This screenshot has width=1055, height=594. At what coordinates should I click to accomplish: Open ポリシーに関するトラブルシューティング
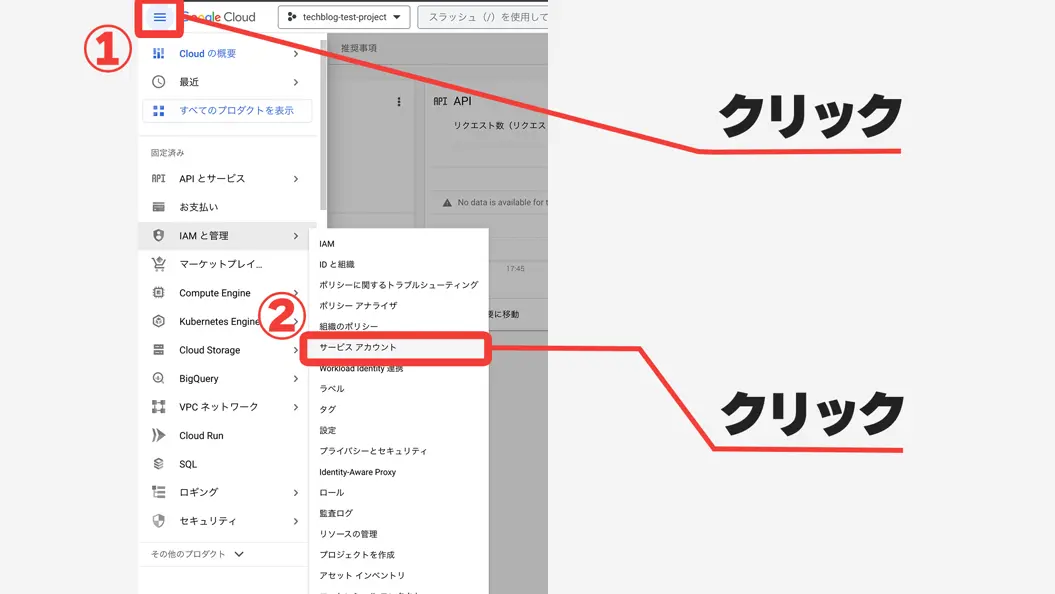pyautogui.click(x=398, y=285)
